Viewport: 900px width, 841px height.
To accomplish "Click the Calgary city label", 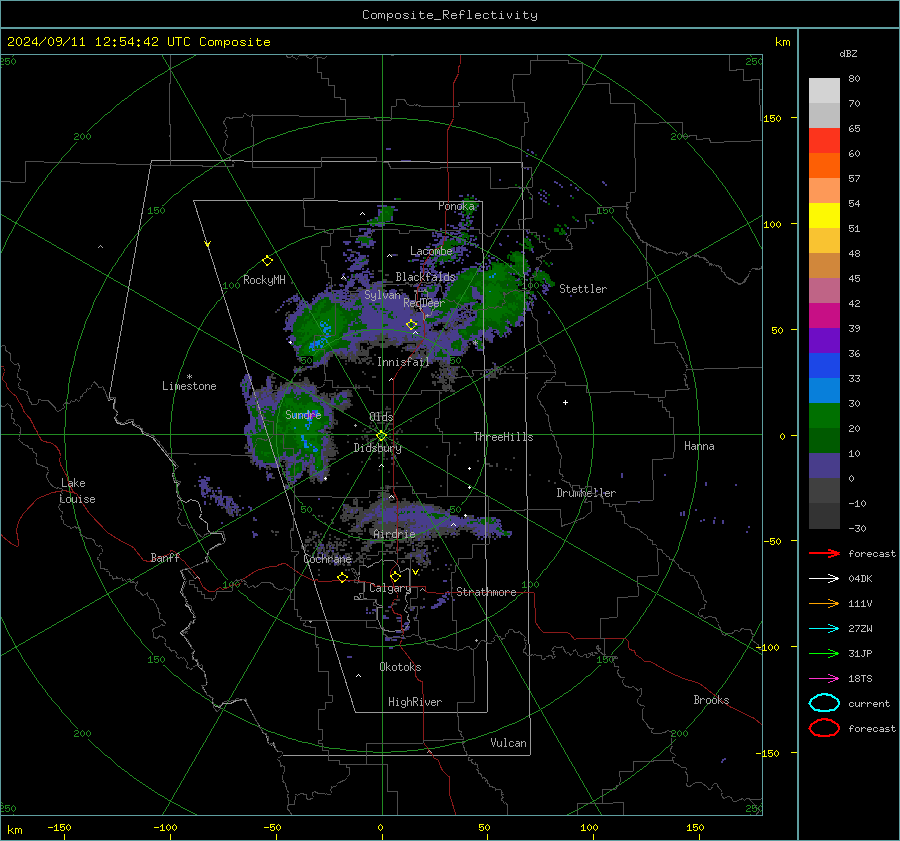I will 390,588.
